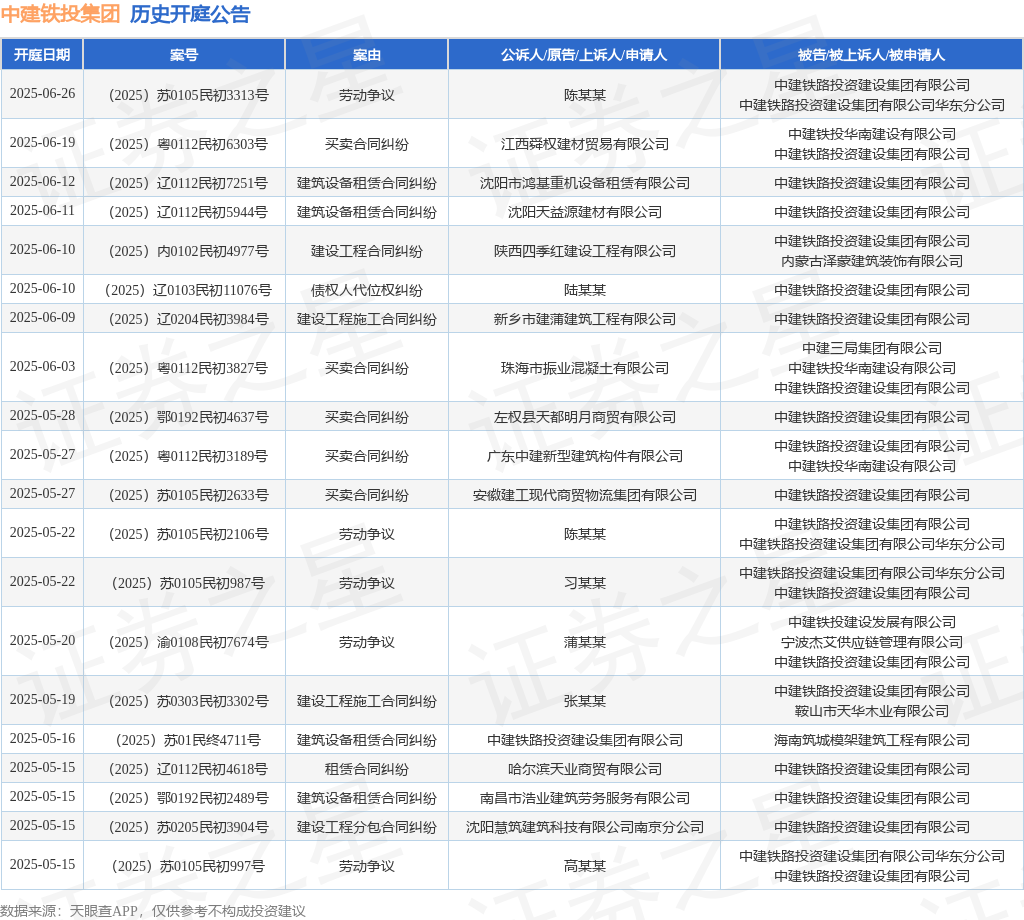Screen dimensions: 1024x920
Task: Click defendant 宁波杰艾供应链管理有限公司
Action: tap(872, 642)
